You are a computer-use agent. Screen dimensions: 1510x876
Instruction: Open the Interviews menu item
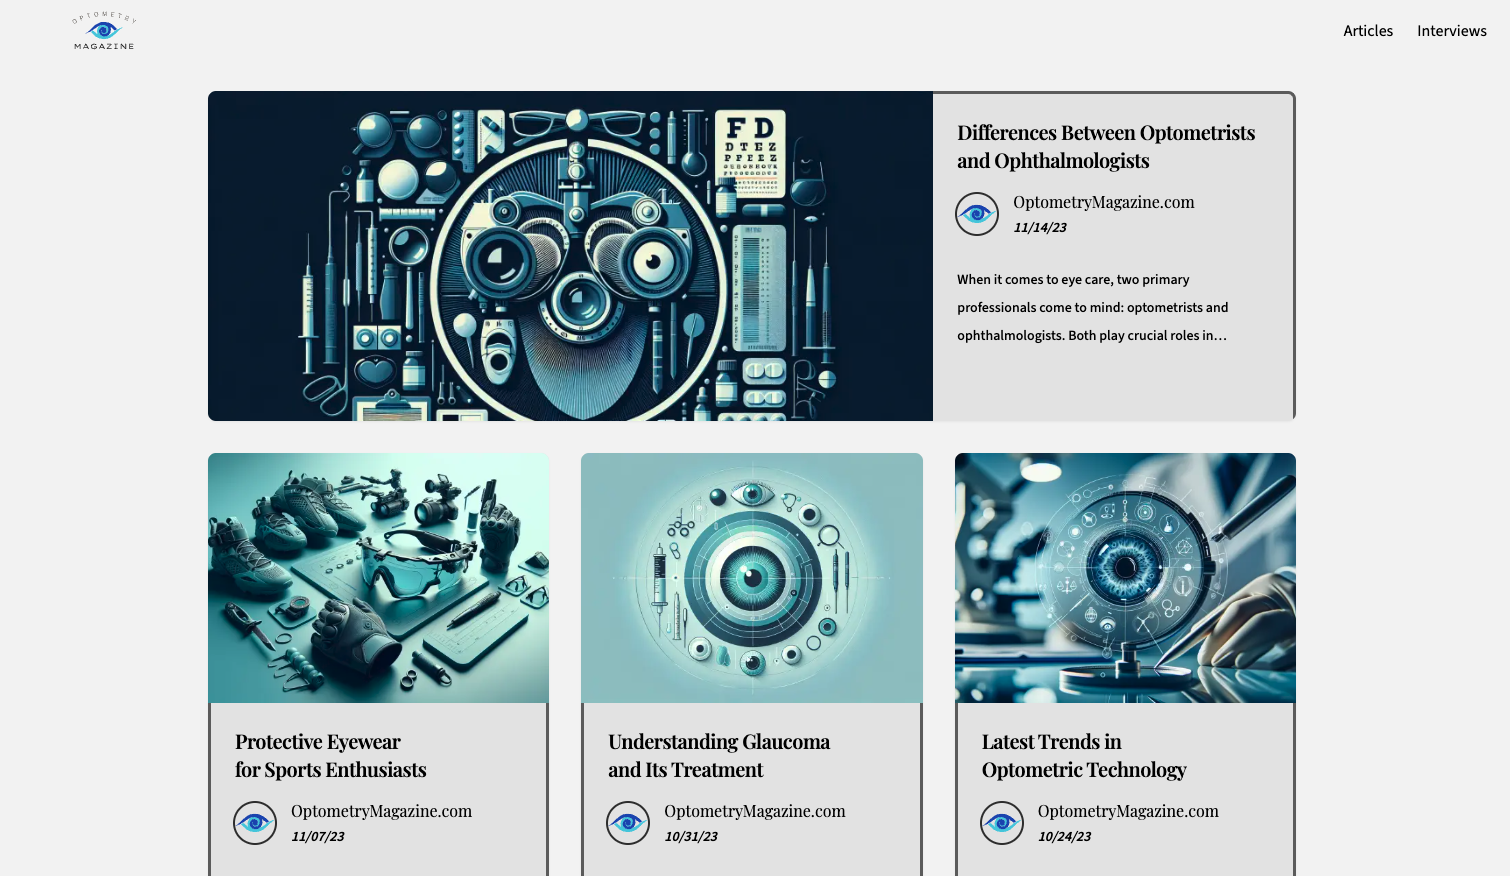point(1451,31)
